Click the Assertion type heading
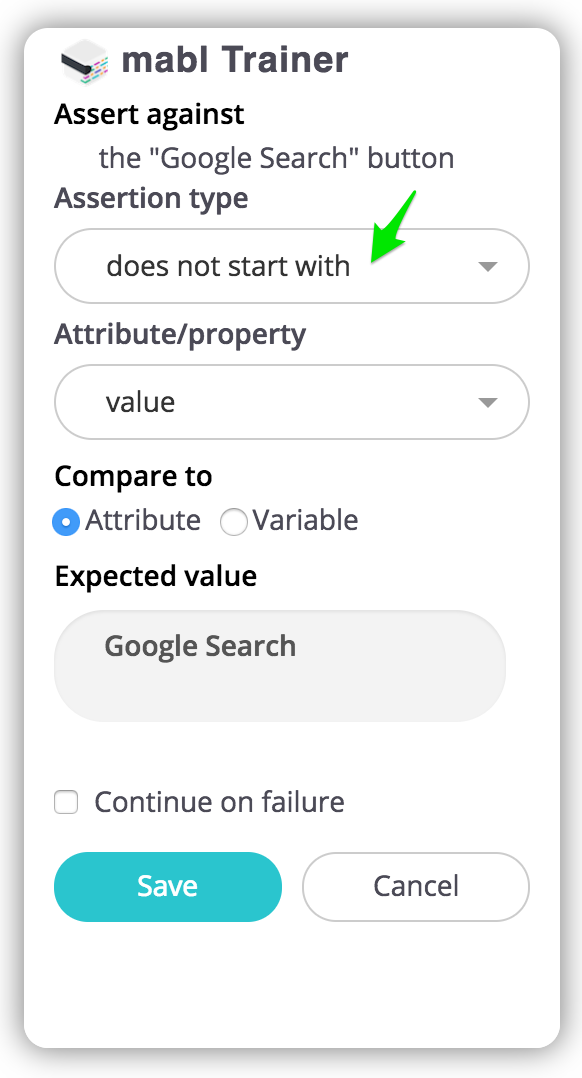The height and width of the screenshot is (1078, 582). coord(151,199)
